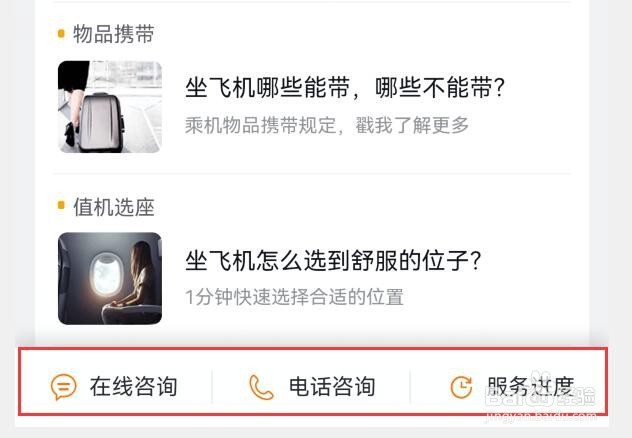632x438 pixels.
Task: Open the airplane window seat thumbnail
Action: [110, 278]
